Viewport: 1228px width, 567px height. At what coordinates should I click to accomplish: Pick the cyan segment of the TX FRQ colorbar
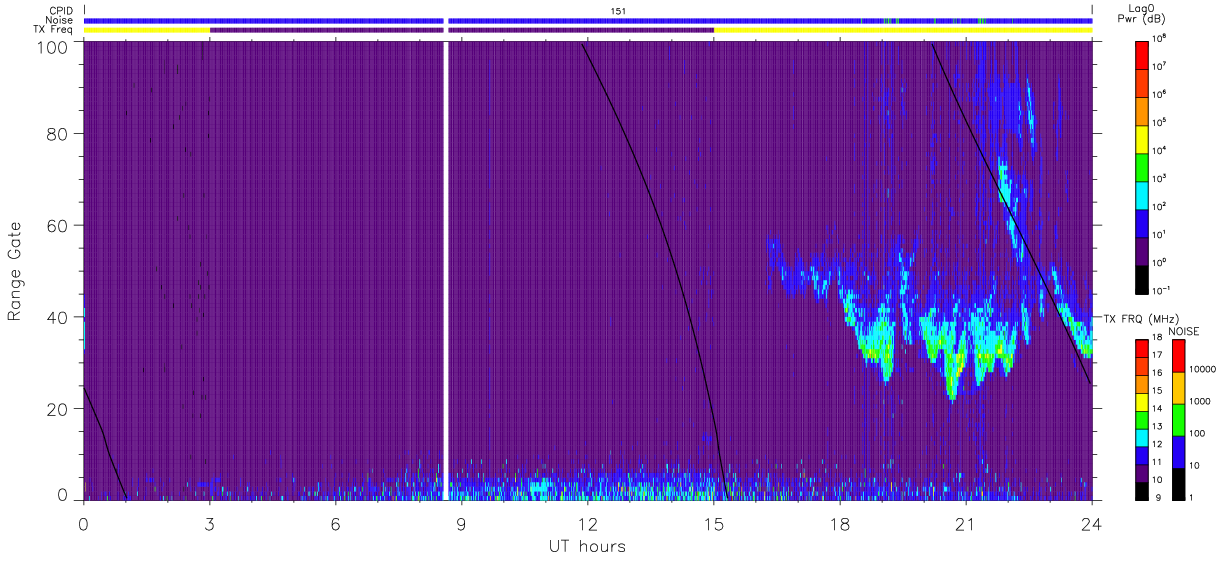click(1143, 437)
